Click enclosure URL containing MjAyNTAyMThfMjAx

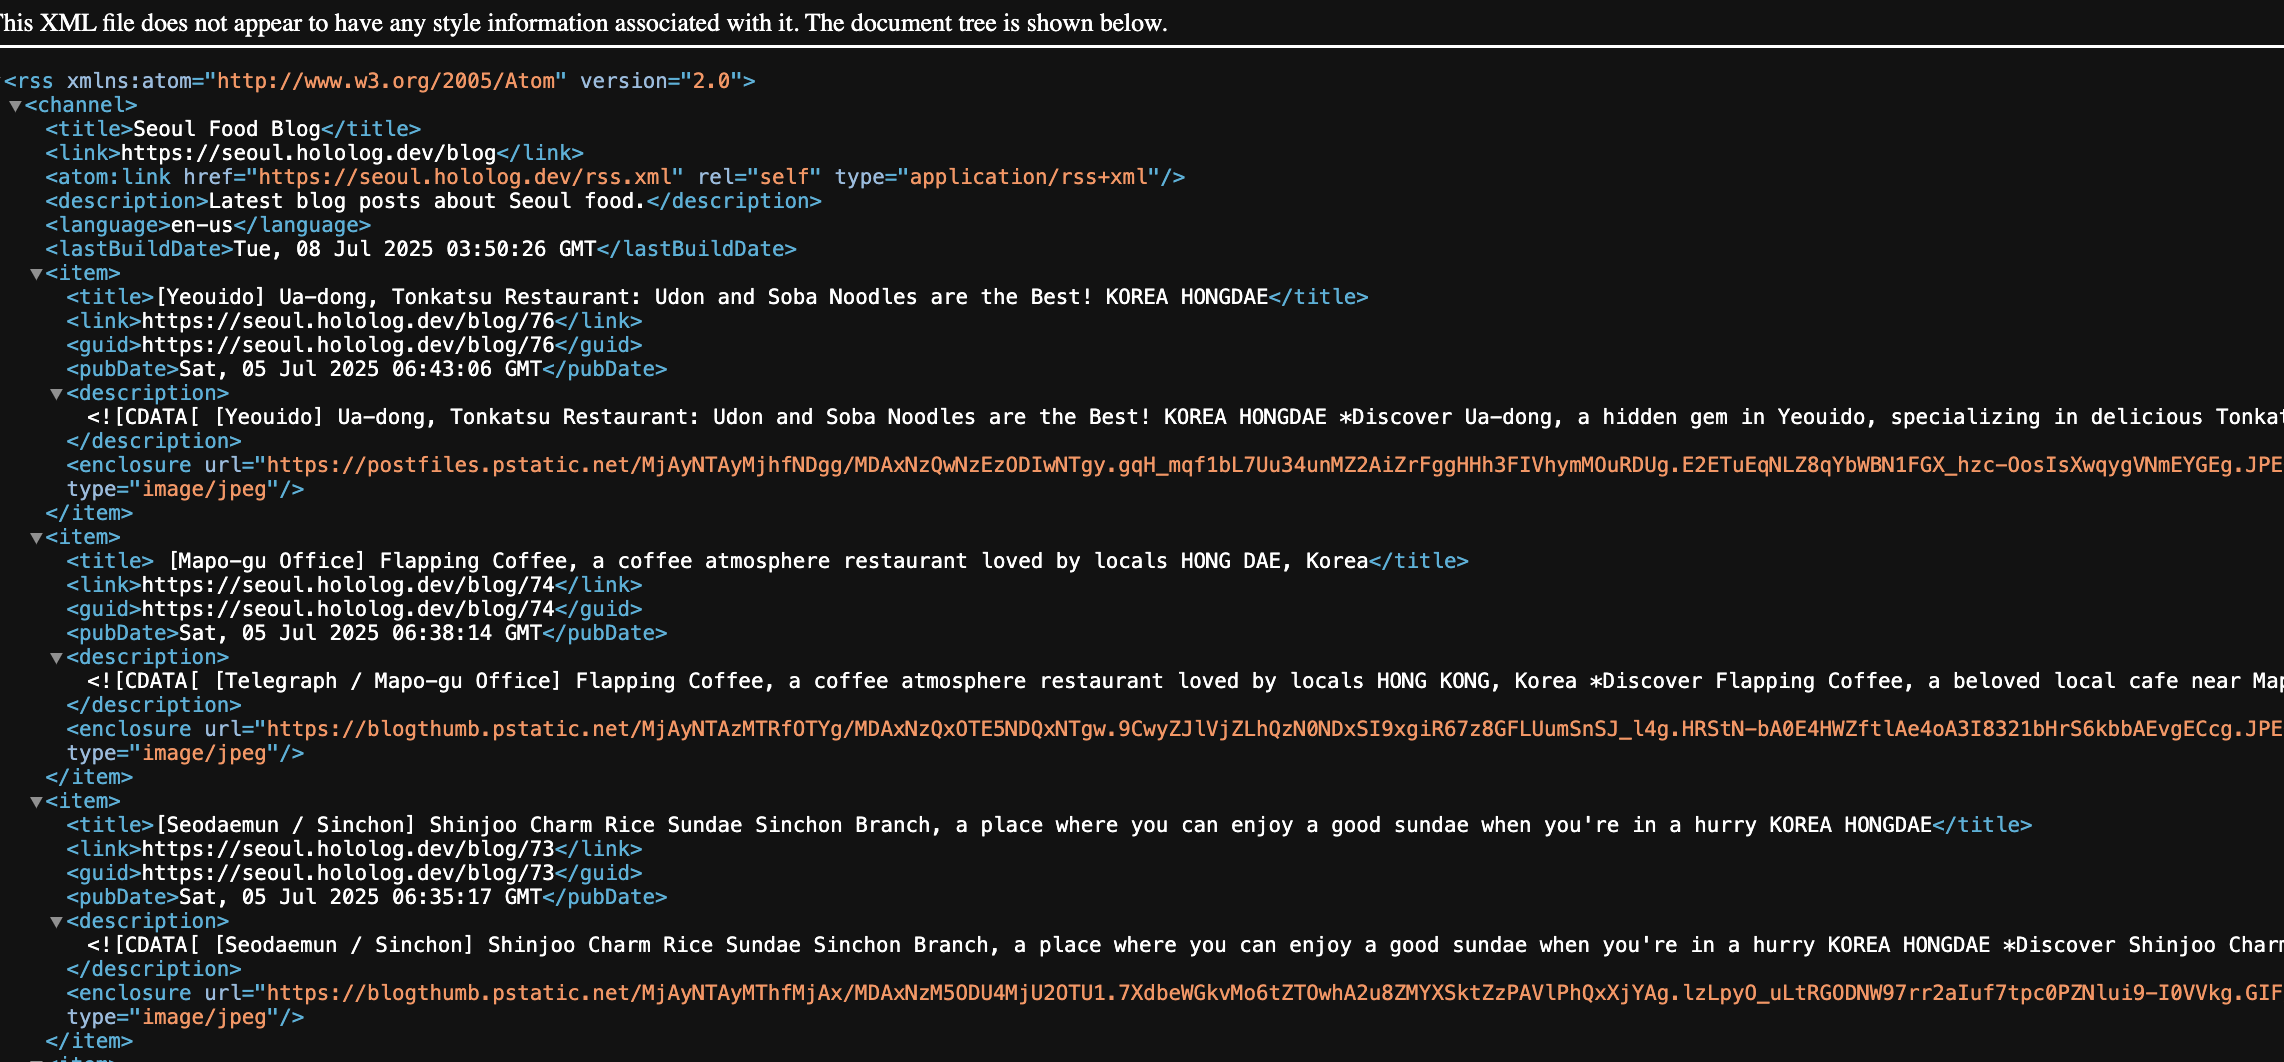1275,993
